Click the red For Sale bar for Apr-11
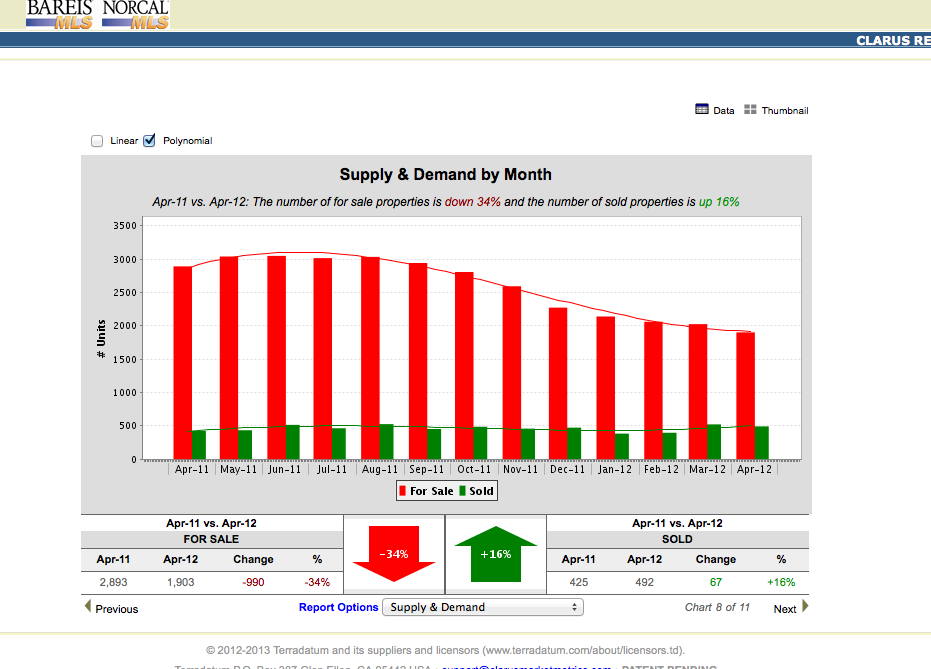This screenshot has width=931, height=669. coord(183,363)
